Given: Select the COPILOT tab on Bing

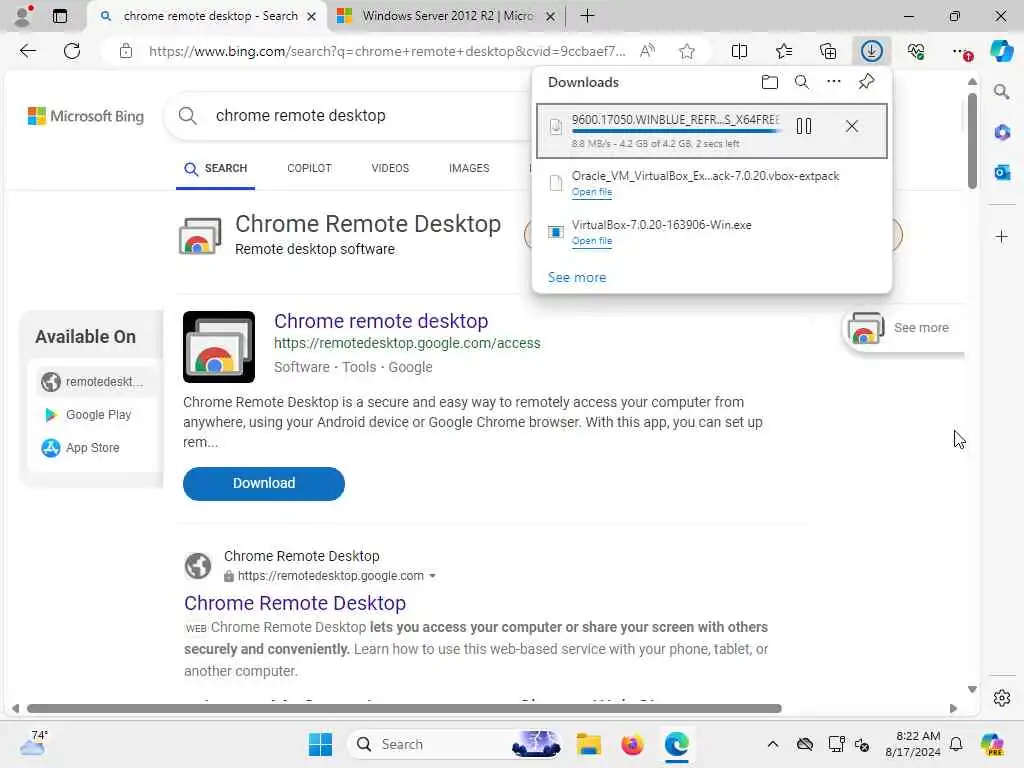Looking at the screenshot, I should pos(309,168).
